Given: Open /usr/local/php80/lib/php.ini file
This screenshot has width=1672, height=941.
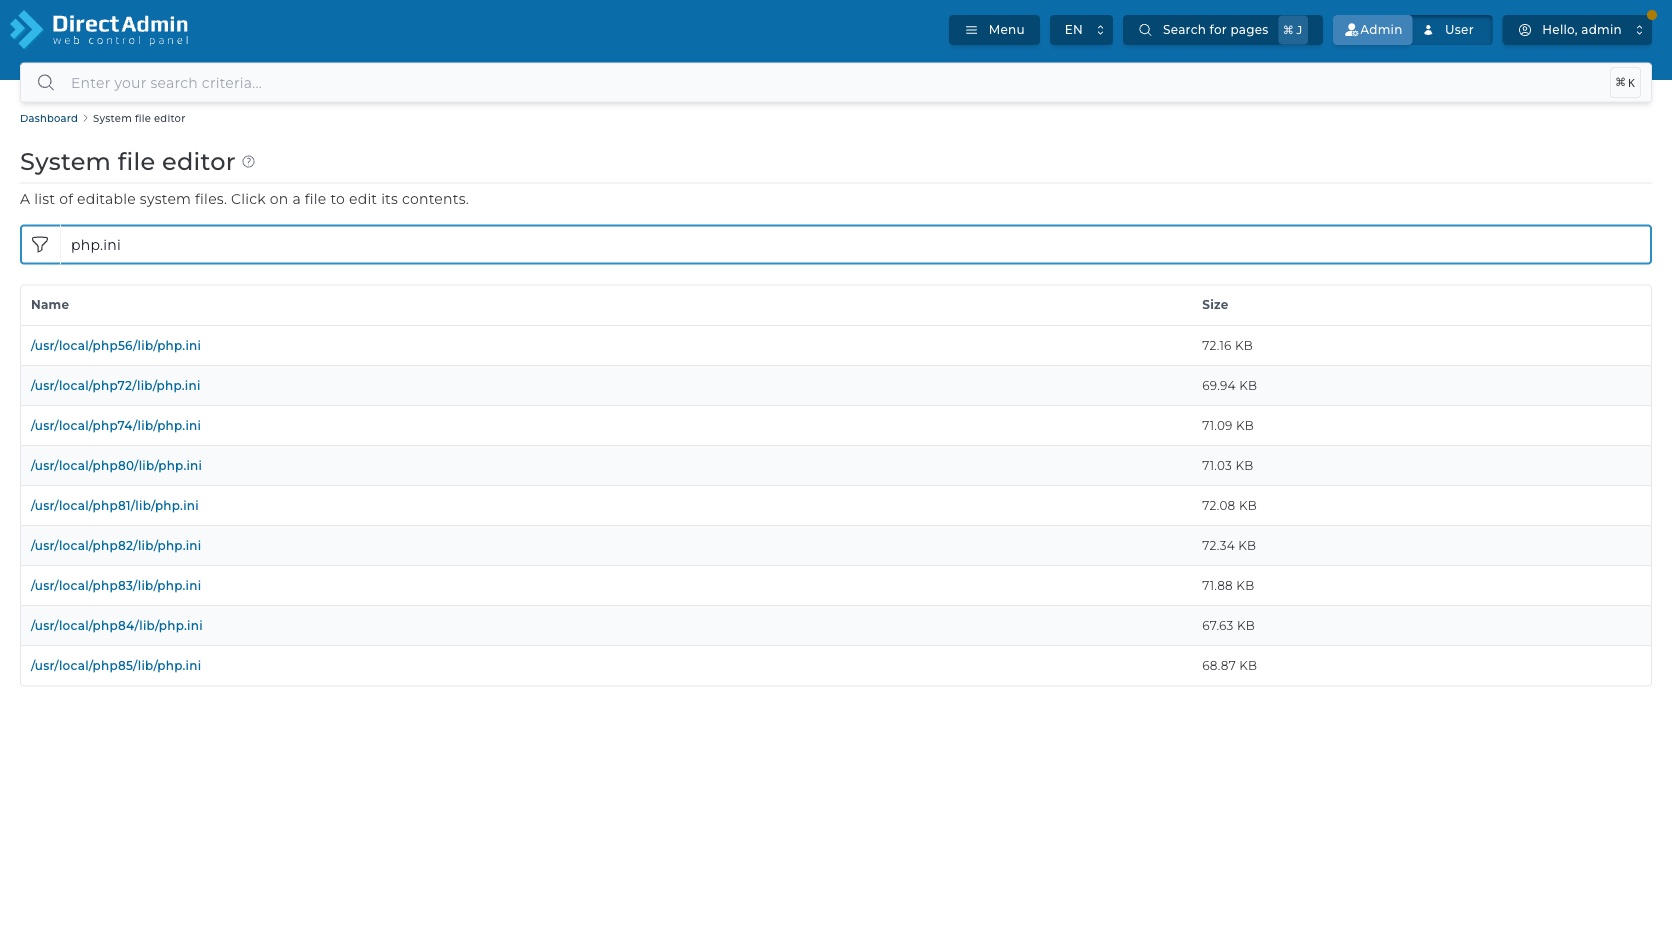Looking at the screenshot, I should [x=116, y=466].
